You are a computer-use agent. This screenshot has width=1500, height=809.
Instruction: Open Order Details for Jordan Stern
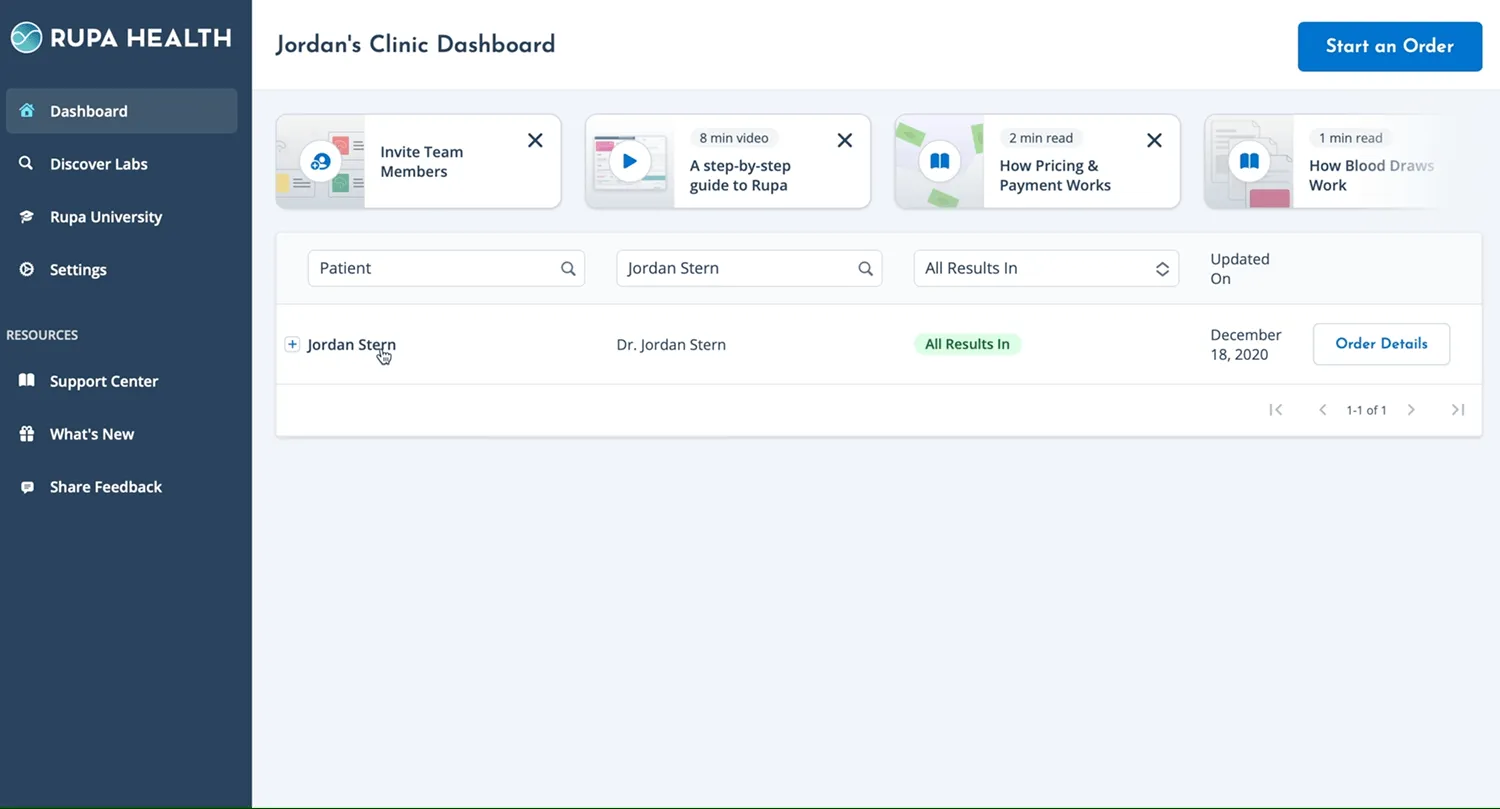click(1381, 344)
